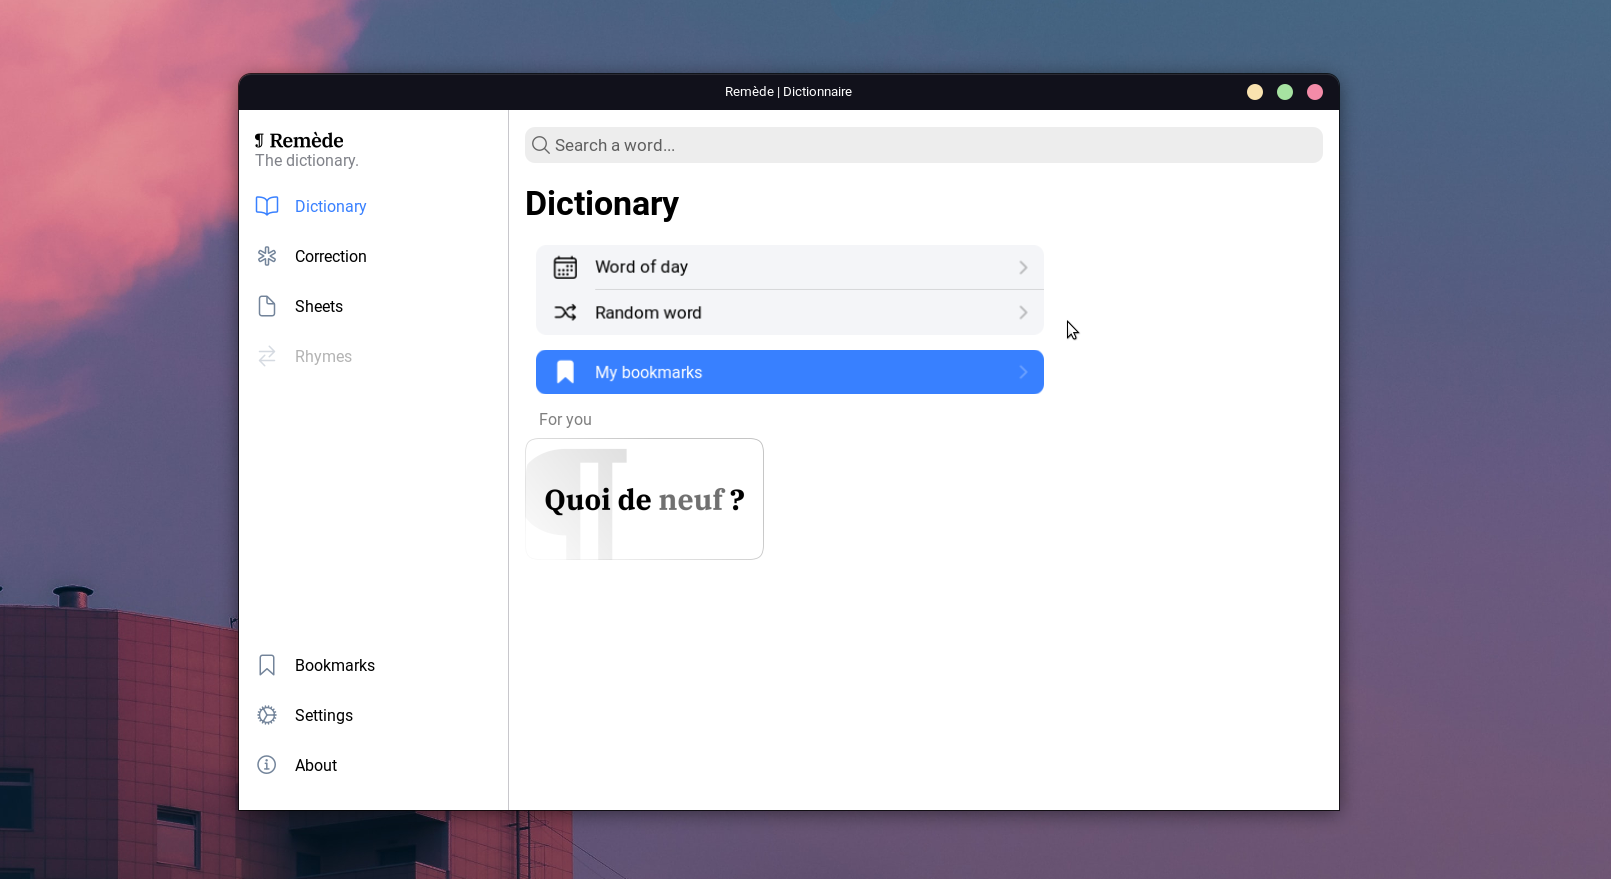Click the green maximize window button

[1285, 92]
